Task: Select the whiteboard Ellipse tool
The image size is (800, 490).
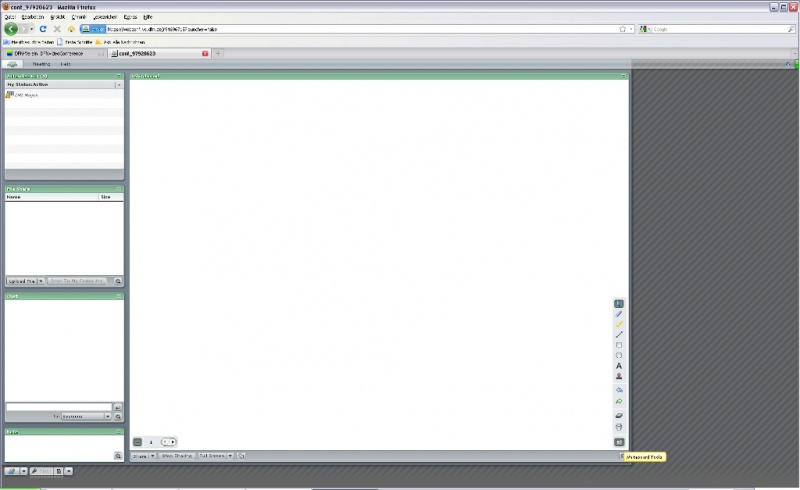Action: (x=619, y=355)
